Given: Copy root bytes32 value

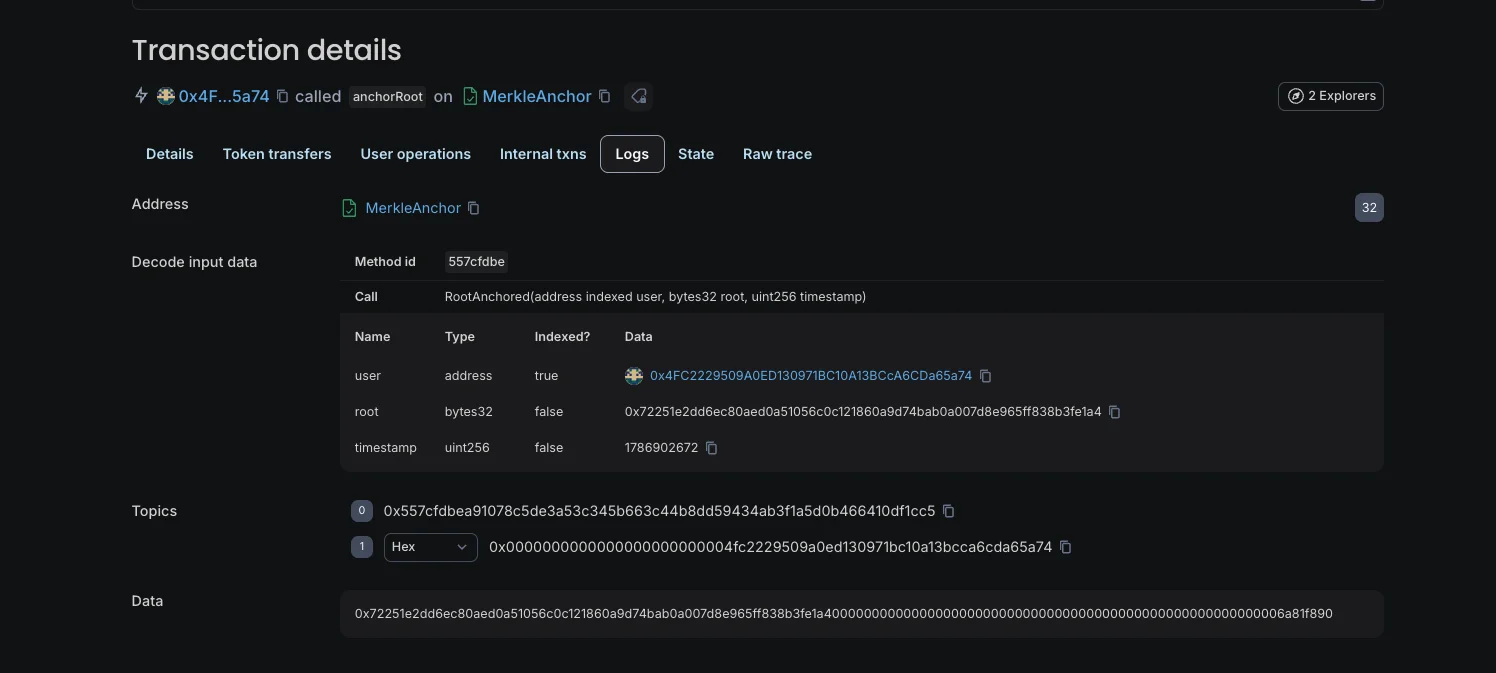Looking at the screenshot, I should (1114, 412).
